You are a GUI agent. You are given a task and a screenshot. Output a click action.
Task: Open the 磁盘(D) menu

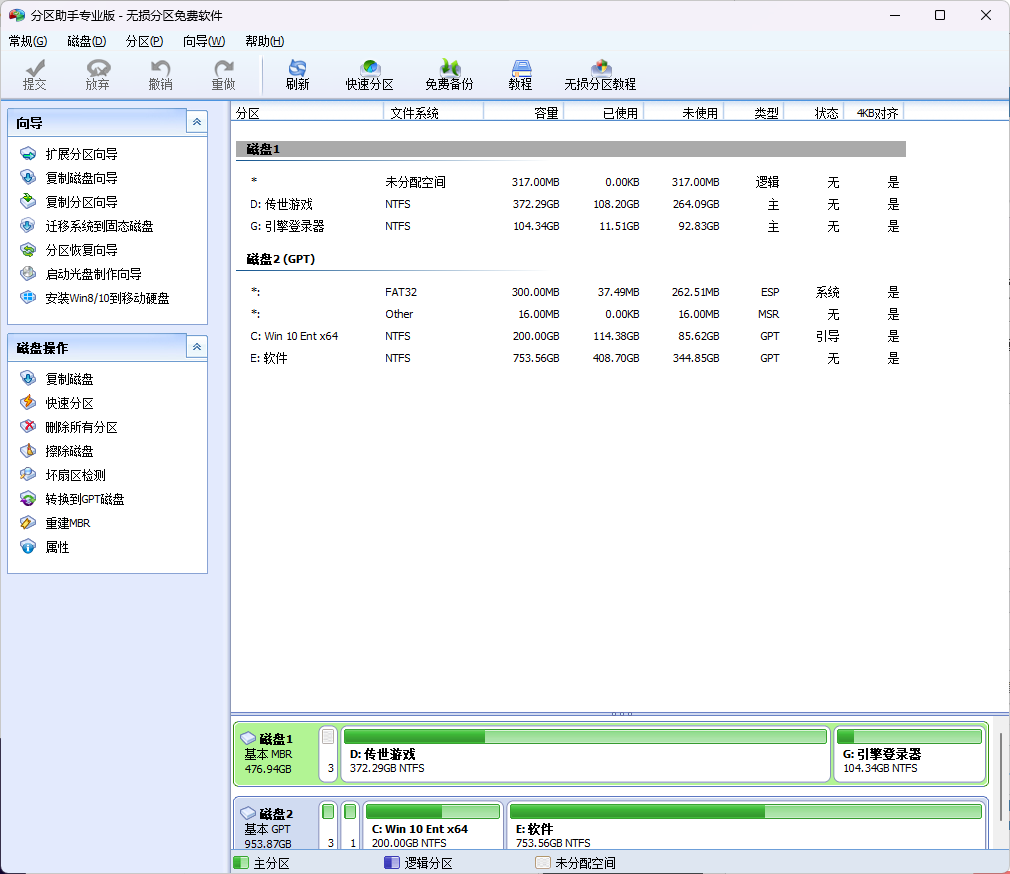[86, 41]
